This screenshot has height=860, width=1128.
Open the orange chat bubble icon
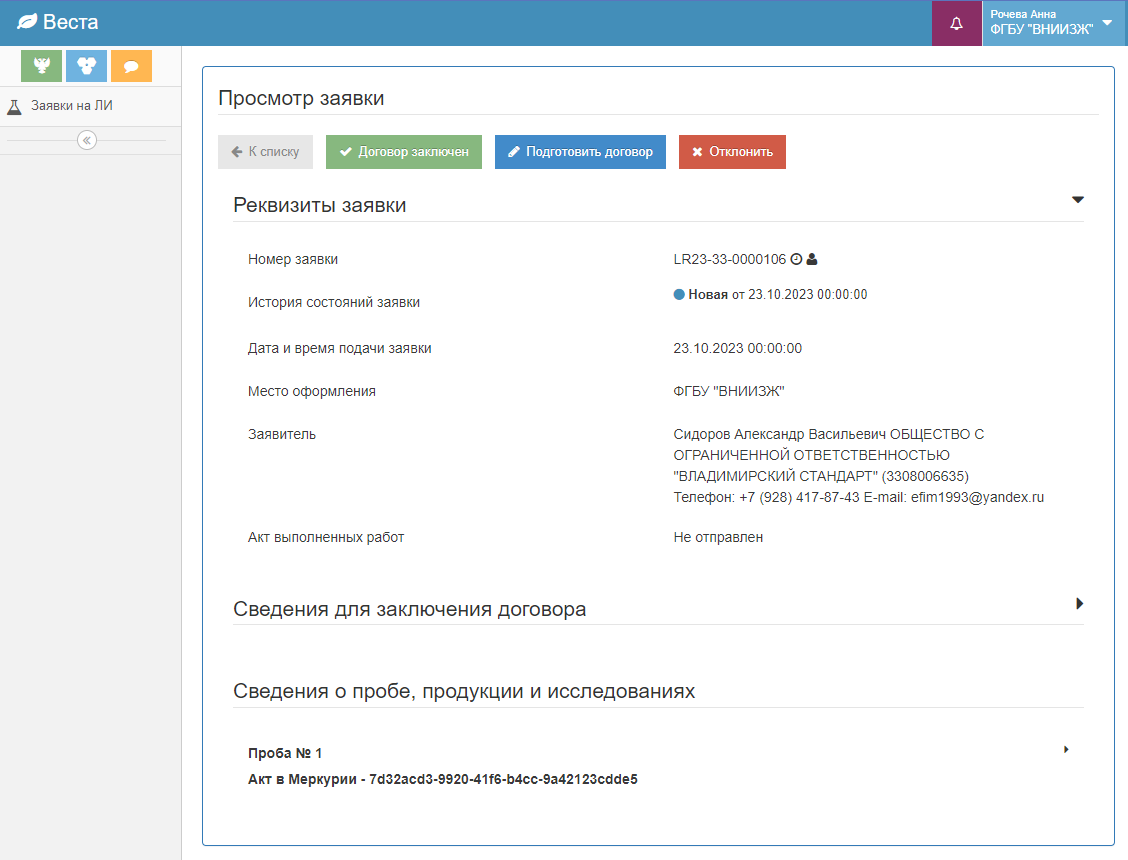(x=131, y=66)
